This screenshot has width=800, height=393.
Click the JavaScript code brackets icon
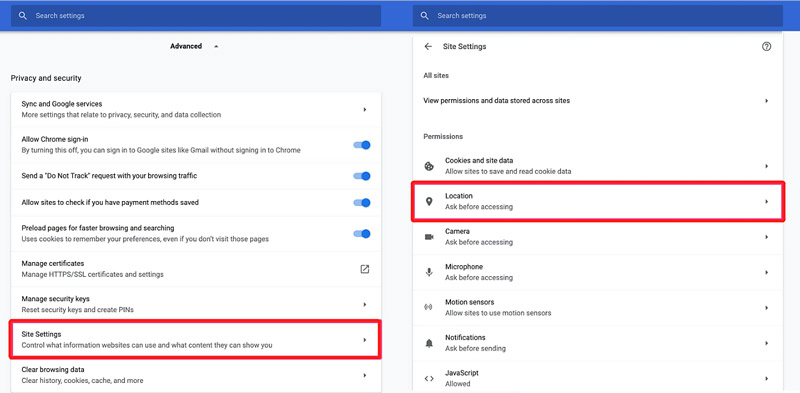[x=429, y=378]
